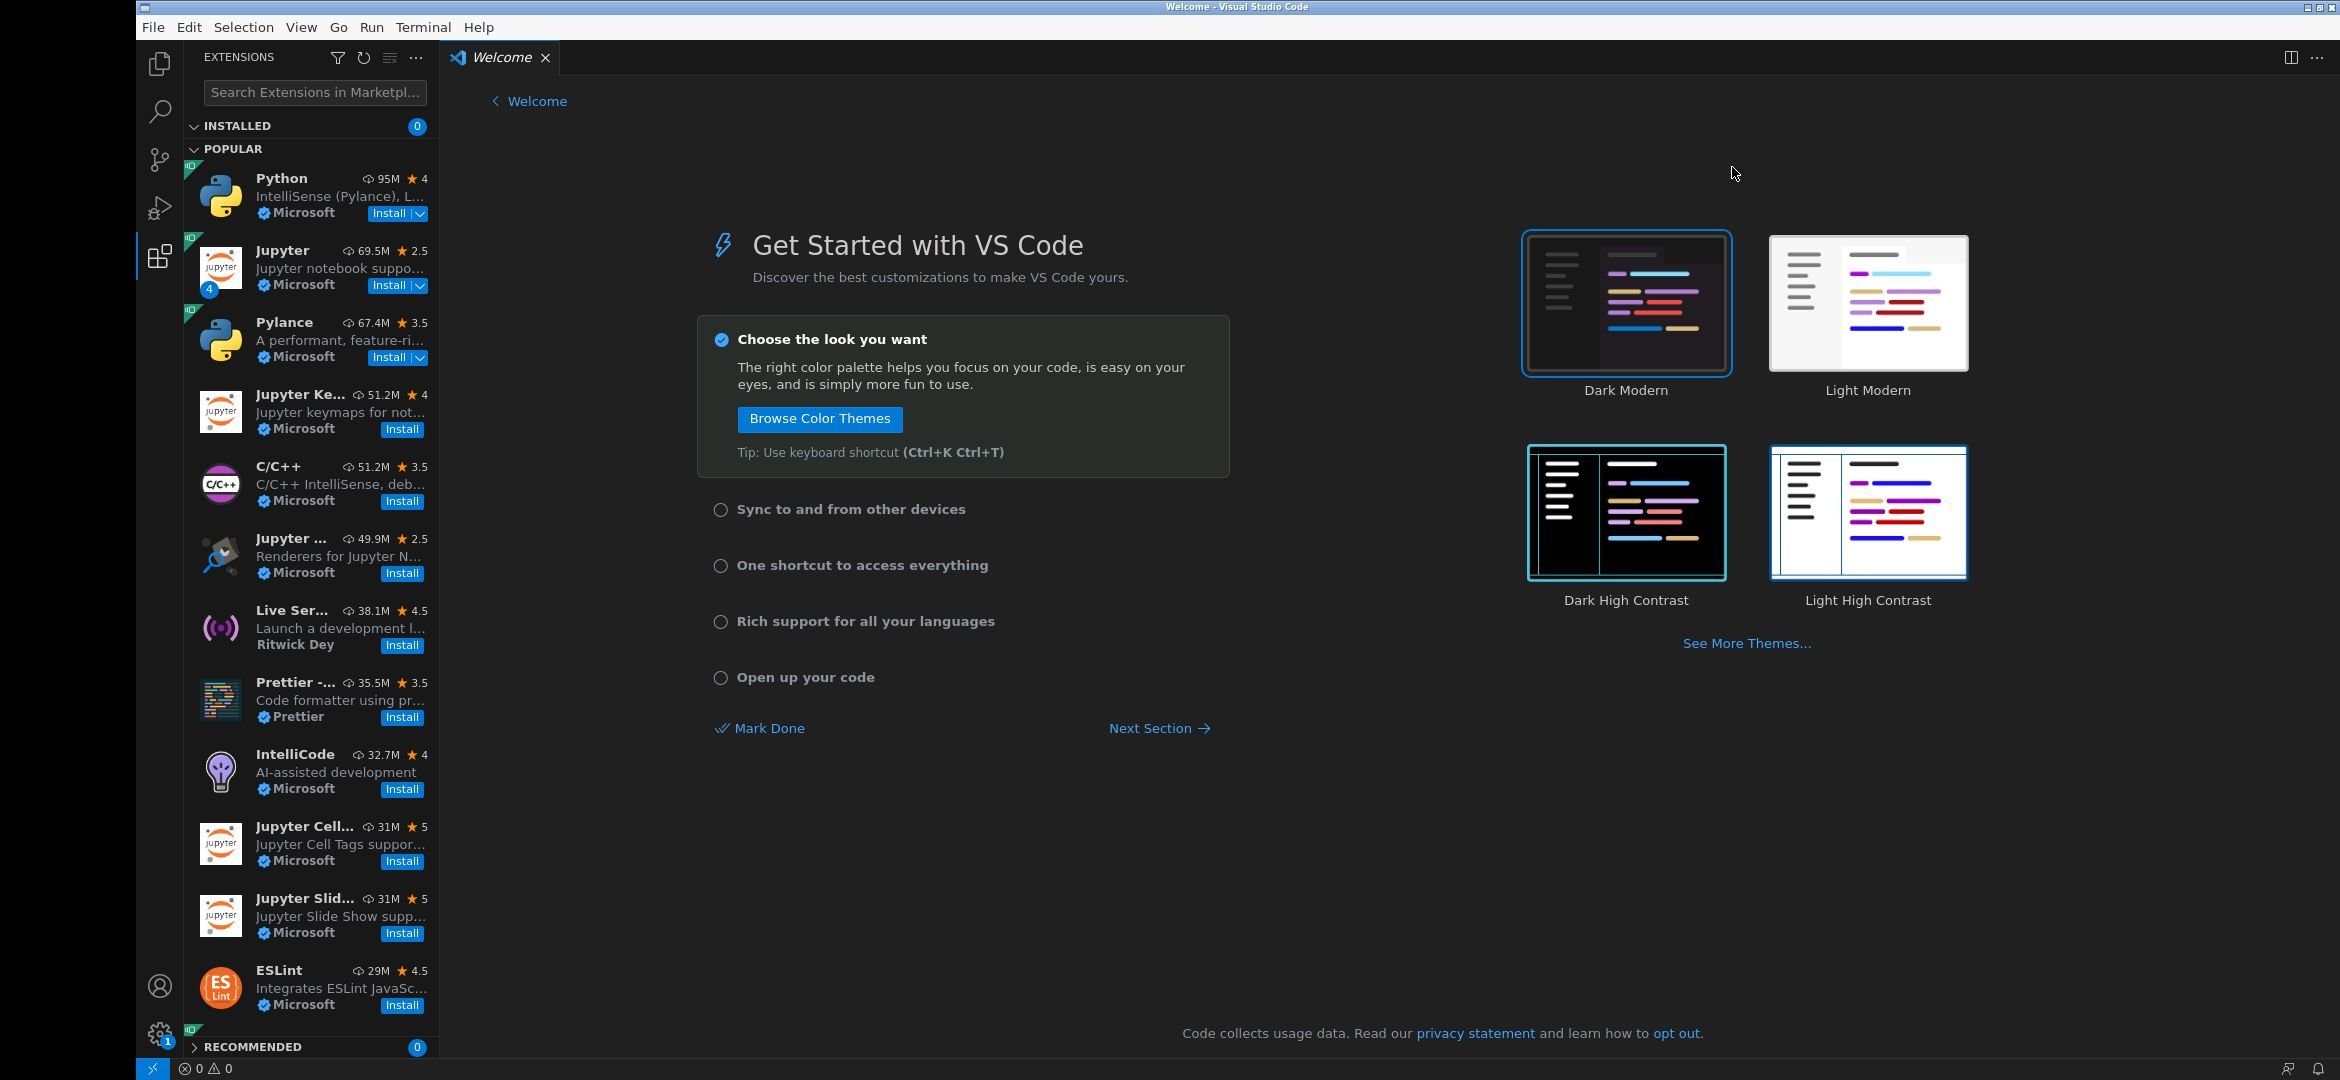This screenshot has height=1080, width=2340.
Task: Collapse the Installed extensions section
Action: [311, 126]
